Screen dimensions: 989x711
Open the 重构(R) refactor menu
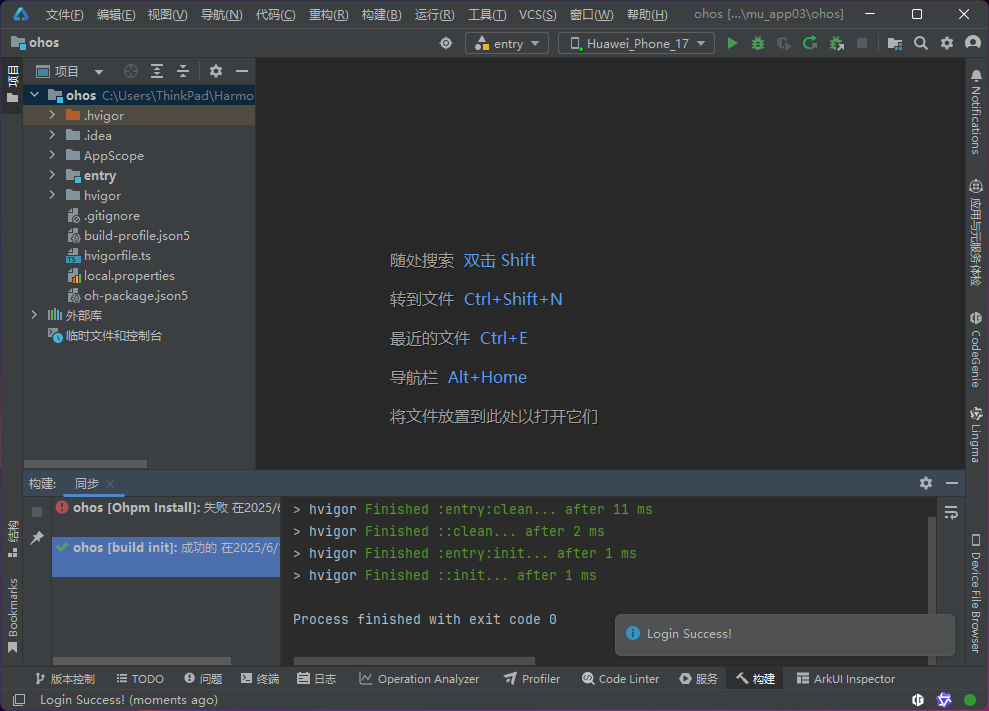[328, 15]
